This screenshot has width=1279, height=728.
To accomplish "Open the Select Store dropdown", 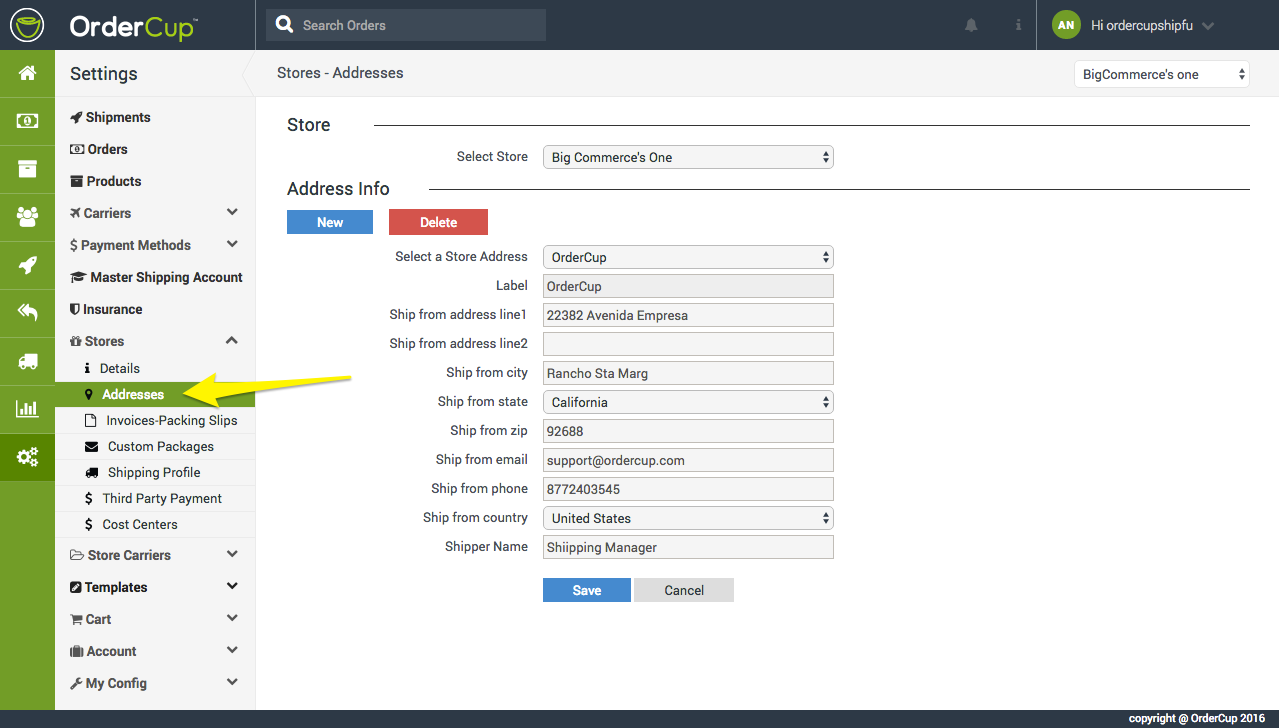I will pos(688,157).
